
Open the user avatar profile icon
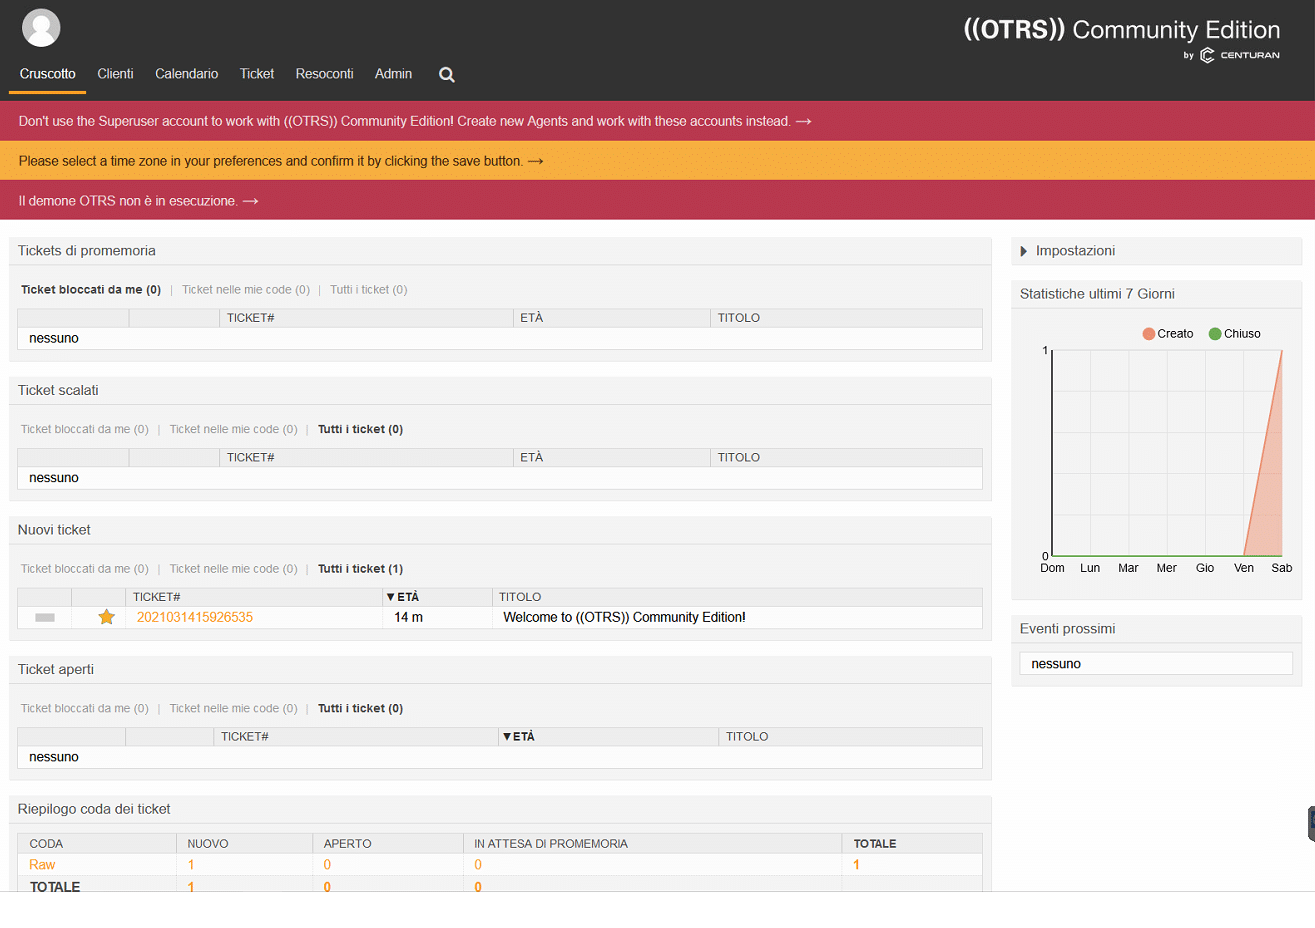(x=41, y=28)
